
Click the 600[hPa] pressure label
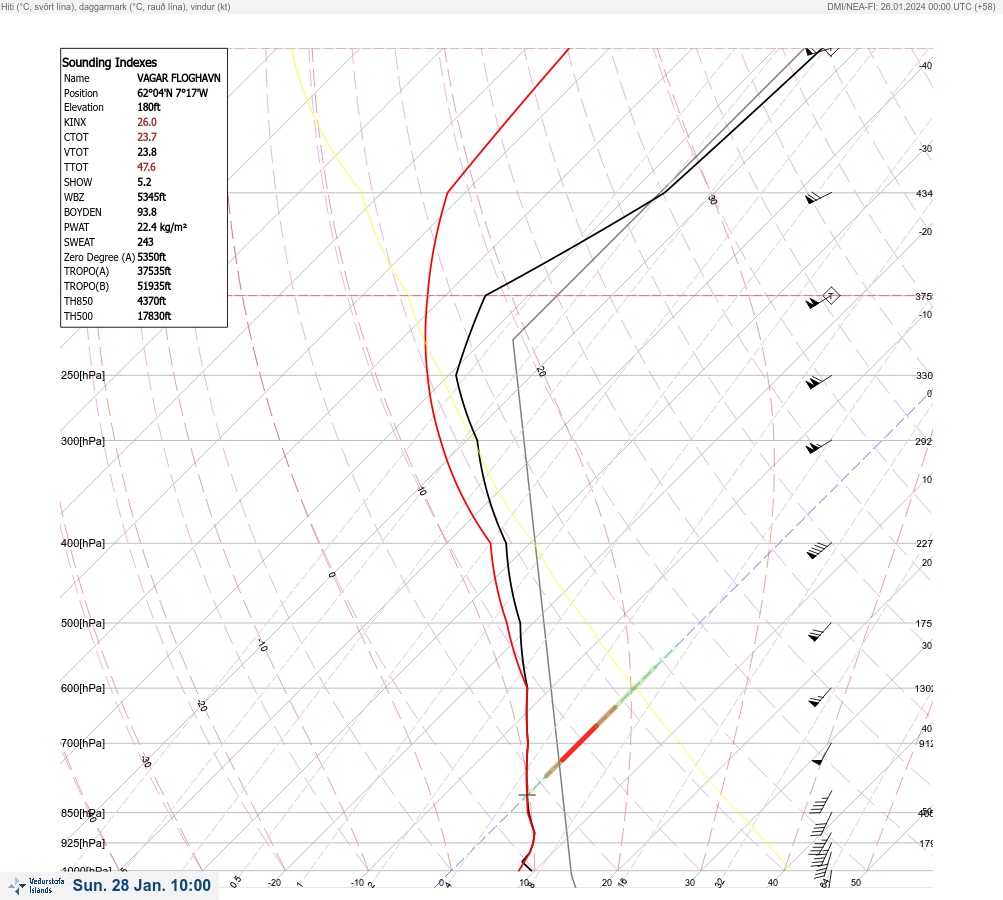83,688
